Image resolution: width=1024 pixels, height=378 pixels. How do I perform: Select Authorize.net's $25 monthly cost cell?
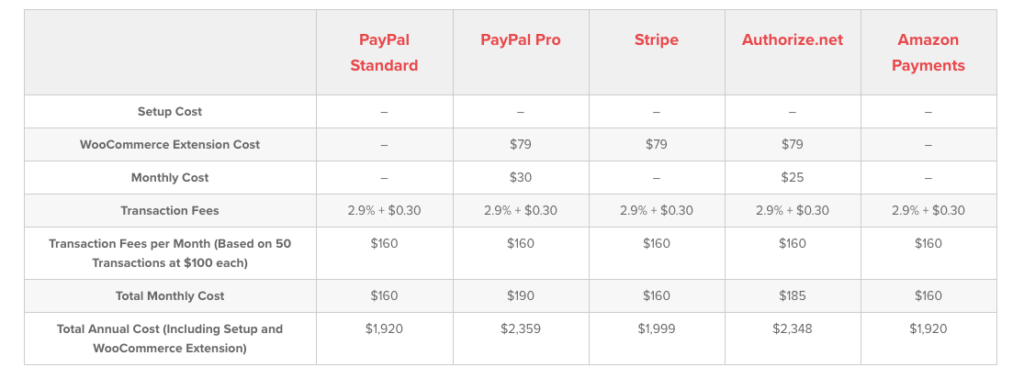[792, 178]
